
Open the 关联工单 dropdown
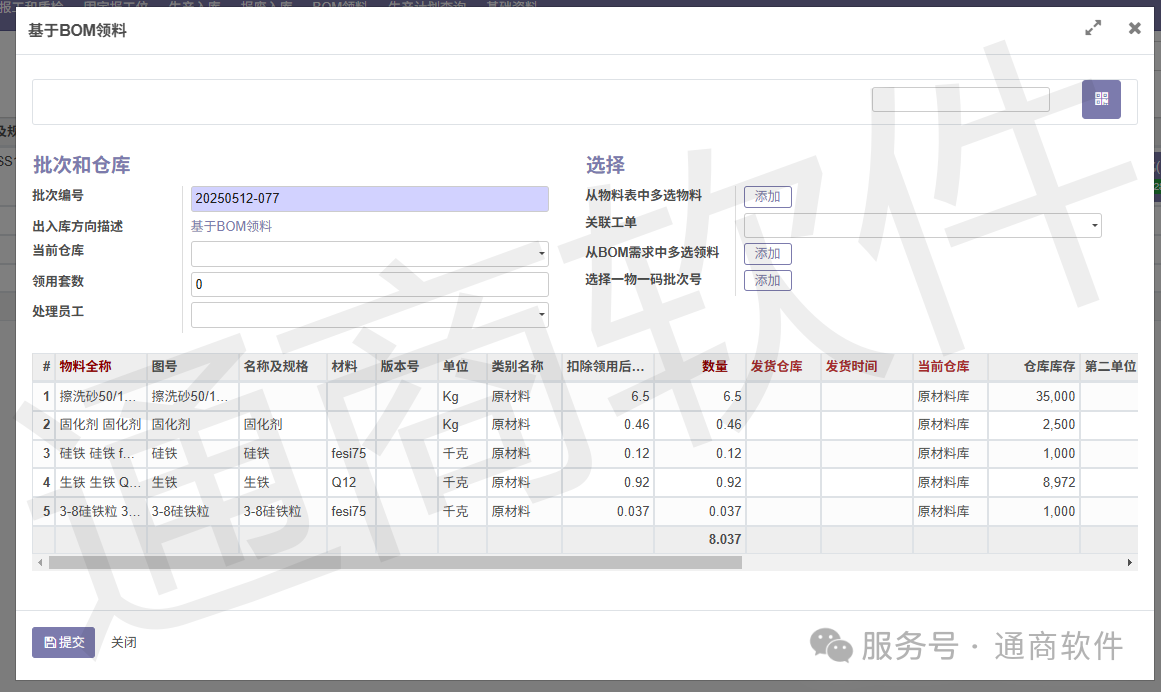point(922,225)
